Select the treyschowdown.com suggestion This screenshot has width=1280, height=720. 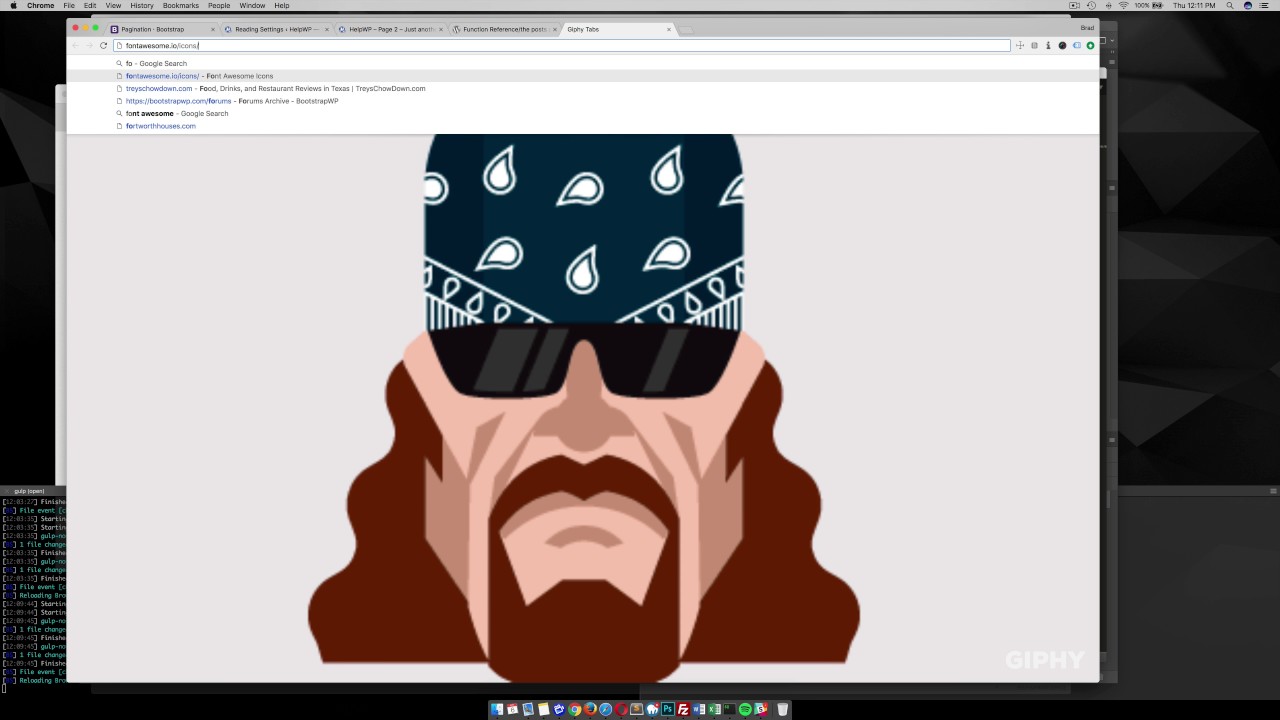tap(582, 88)
